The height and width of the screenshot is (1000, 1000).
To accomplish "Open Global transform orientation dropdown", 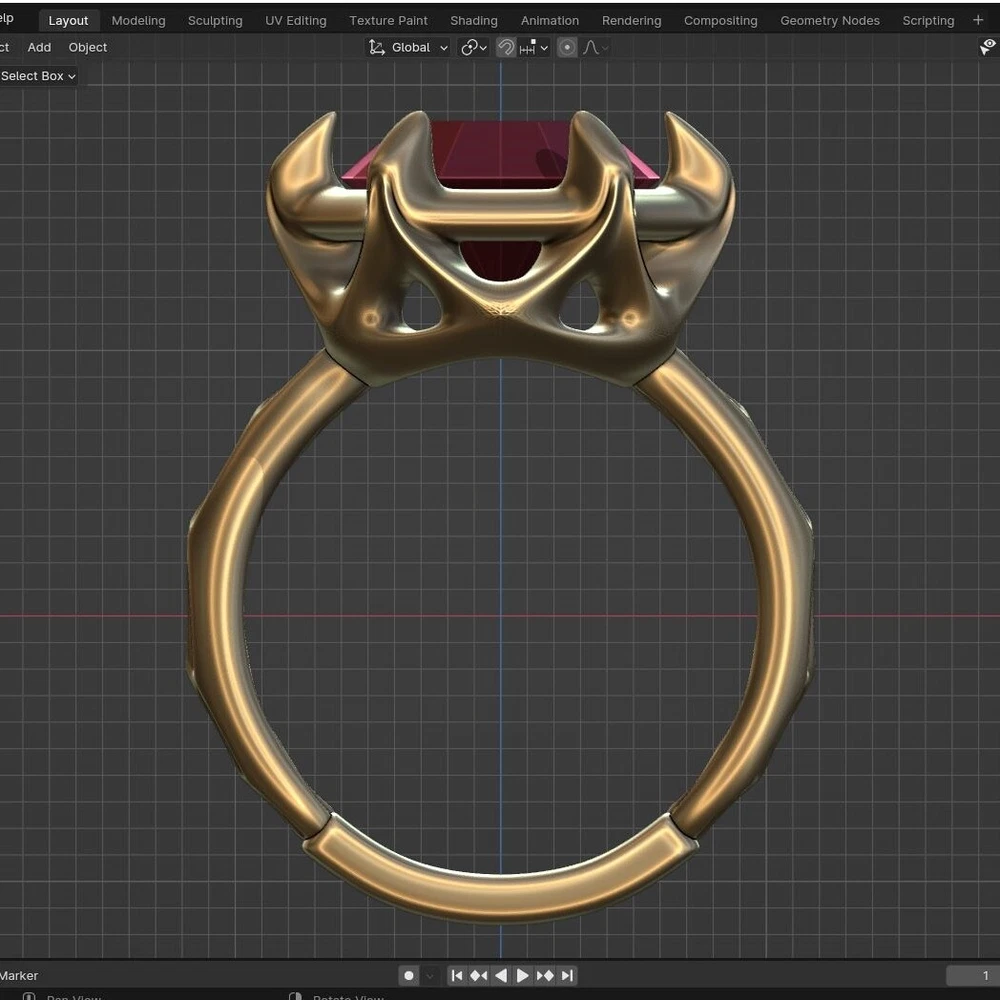I will point(409,47).
